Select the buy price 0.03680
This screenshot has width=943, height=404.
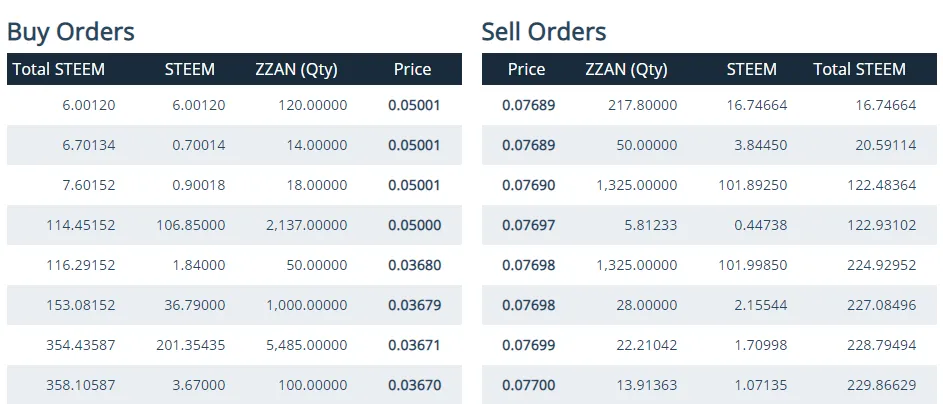[x=414, y=265]
